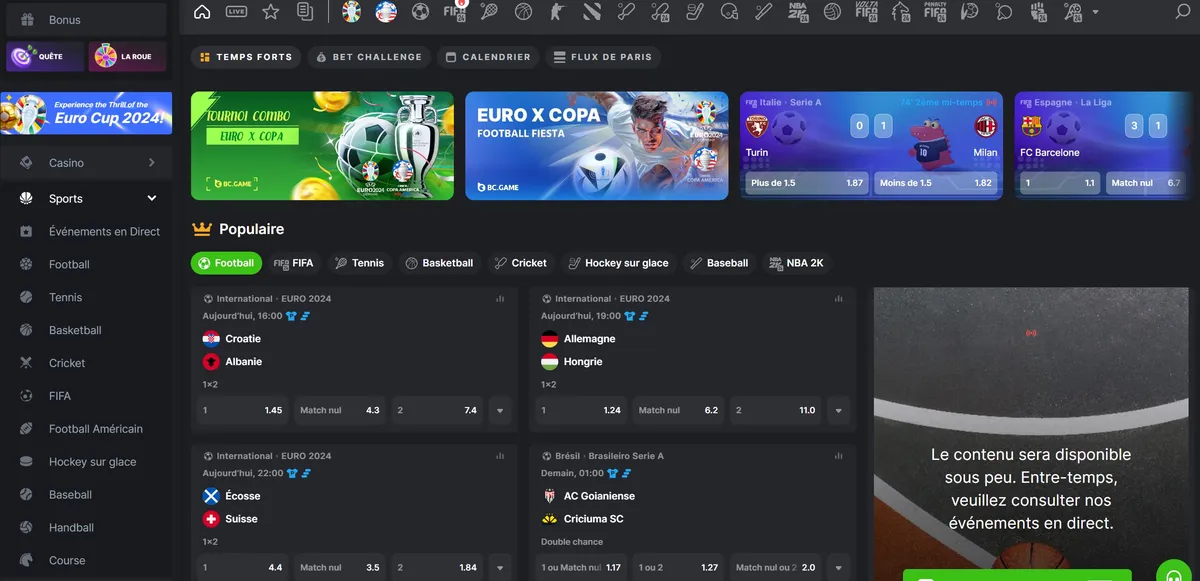Expand the Casino sidebar menu
This screenshot has width=1200, height=581.
click(152, 163)
